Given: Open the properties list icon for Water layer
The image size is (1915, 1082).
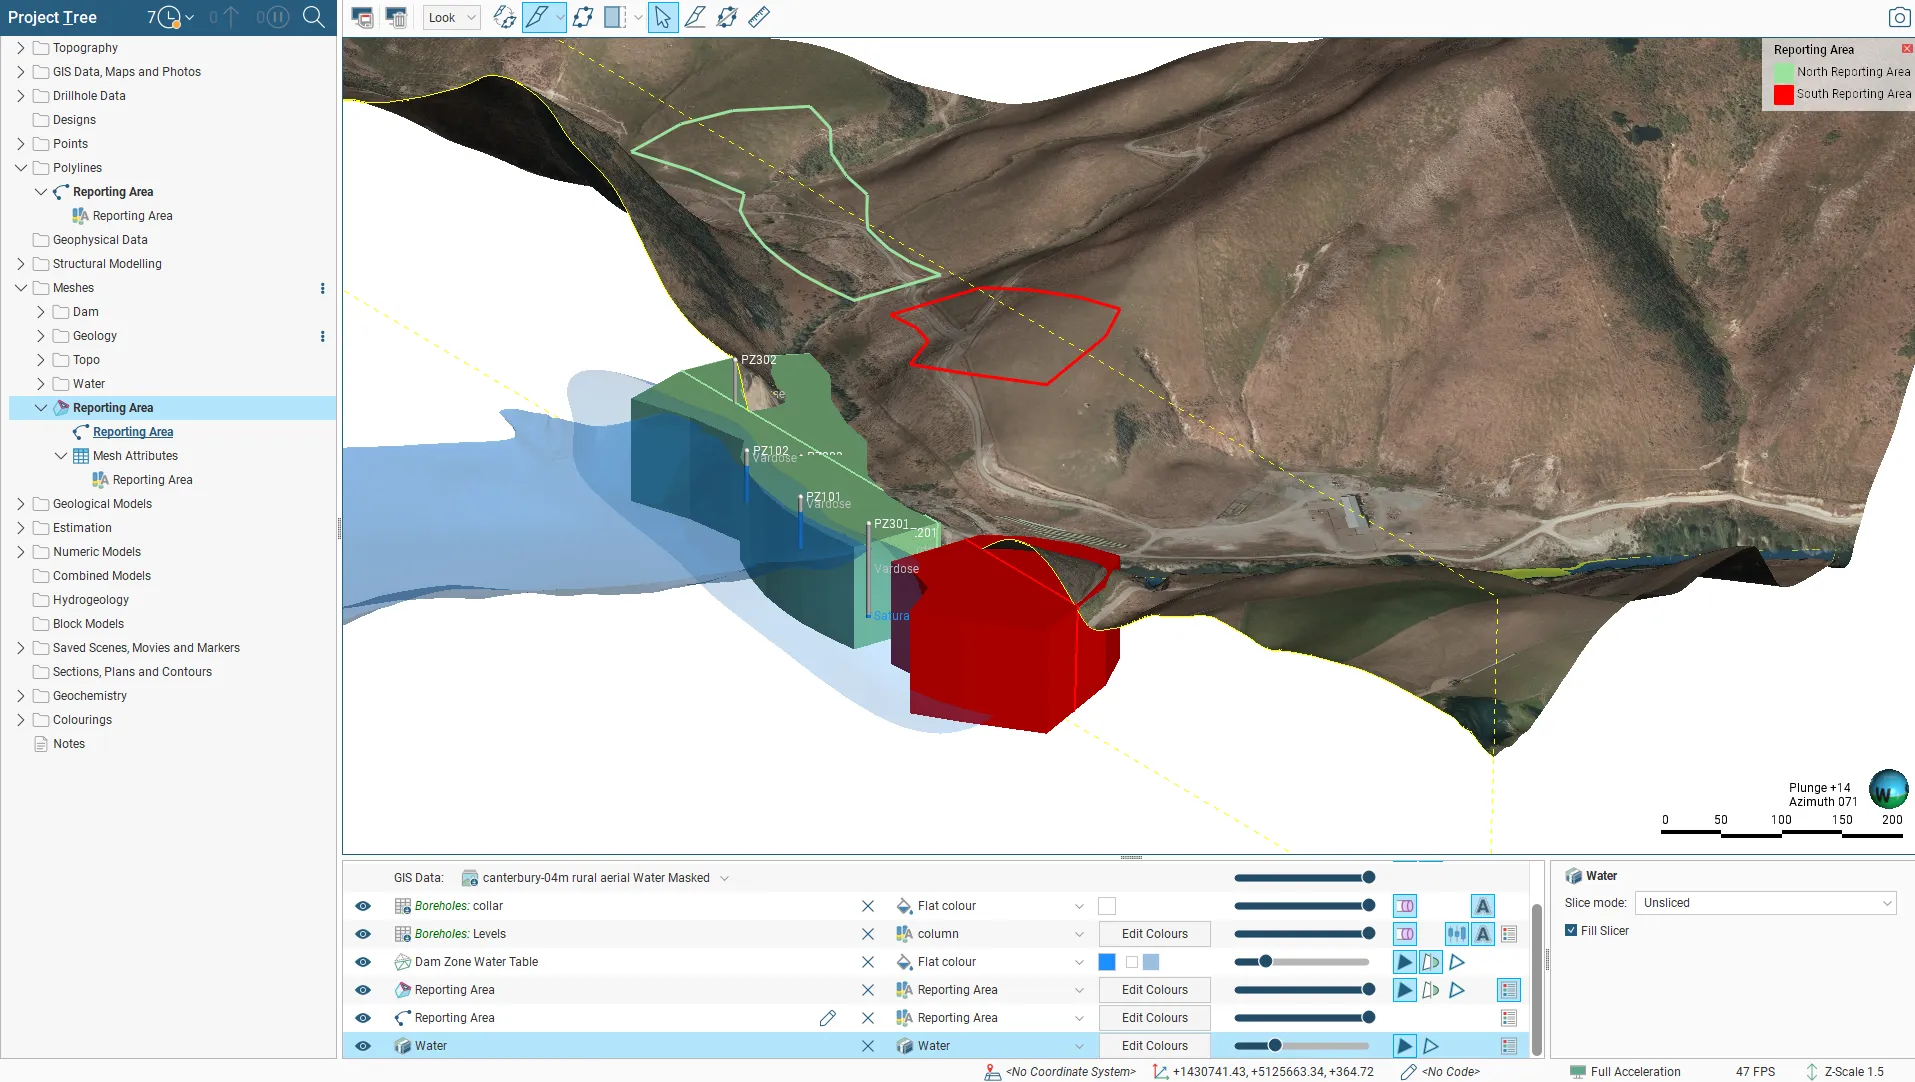Looking at the screenshot, I should click(1509, 1045).
